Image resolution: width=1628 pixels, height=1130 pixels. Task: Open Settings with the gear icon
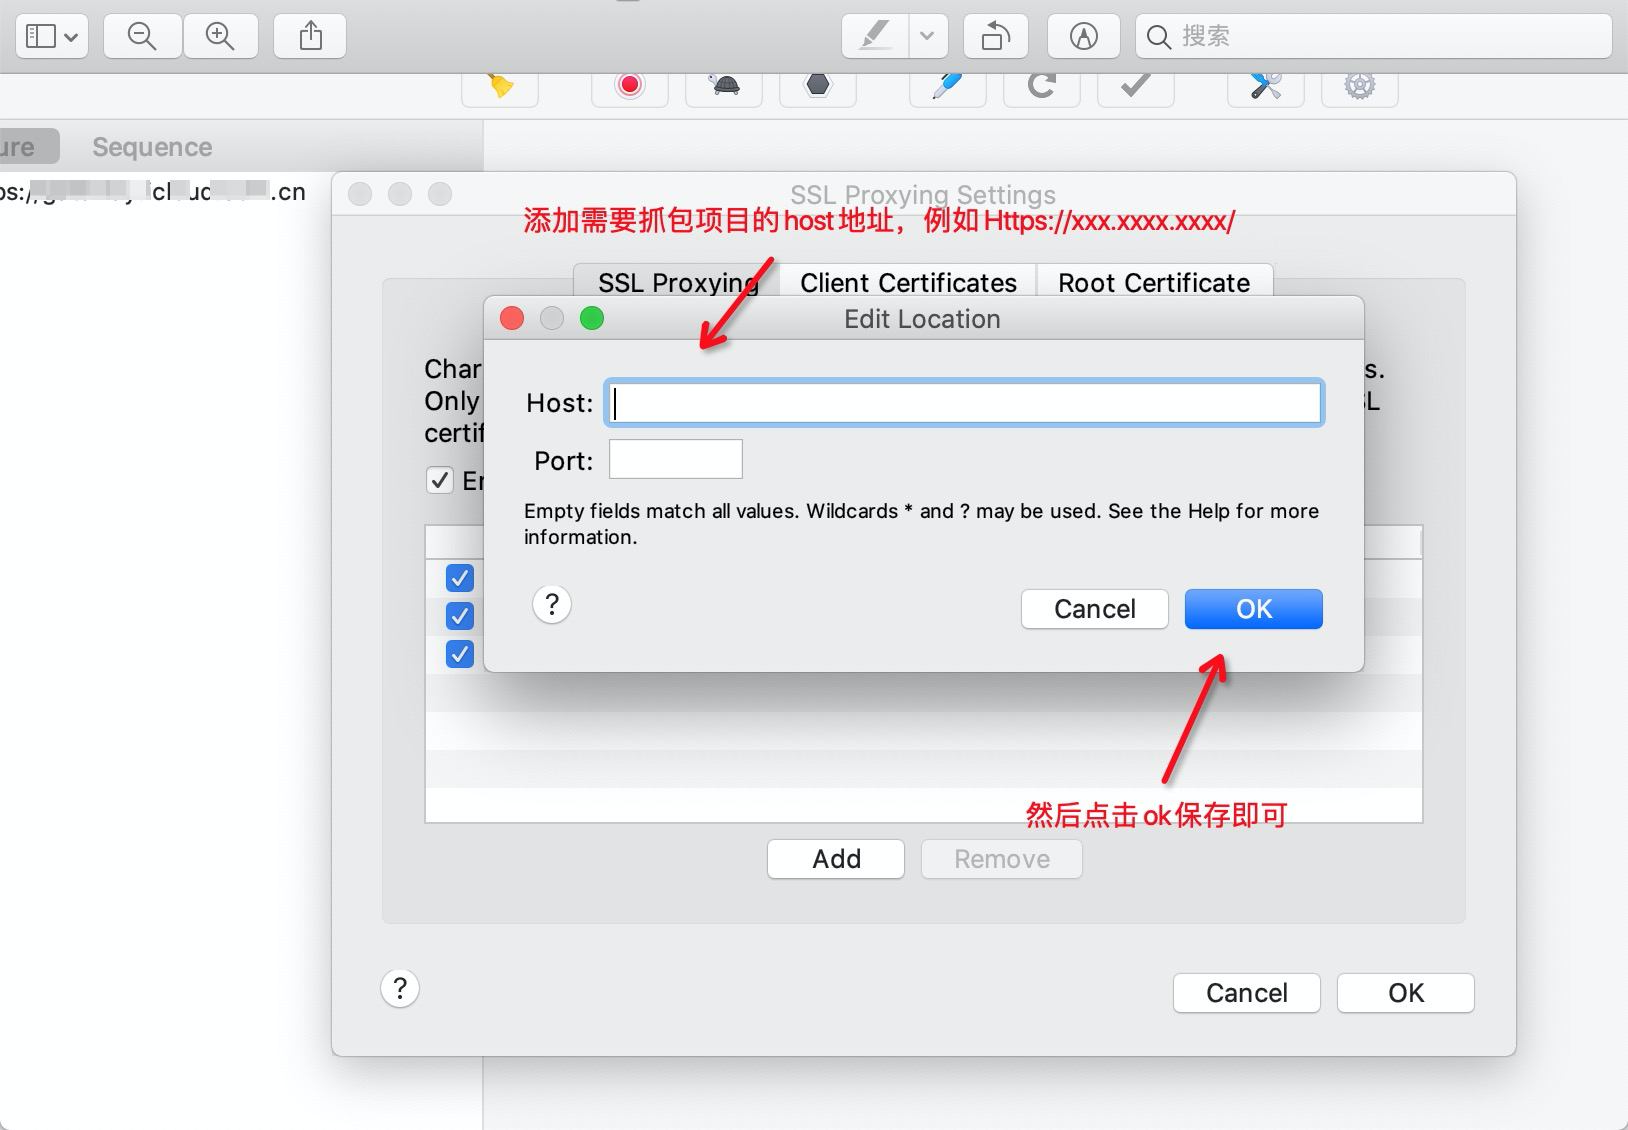tap(1360, 86)
